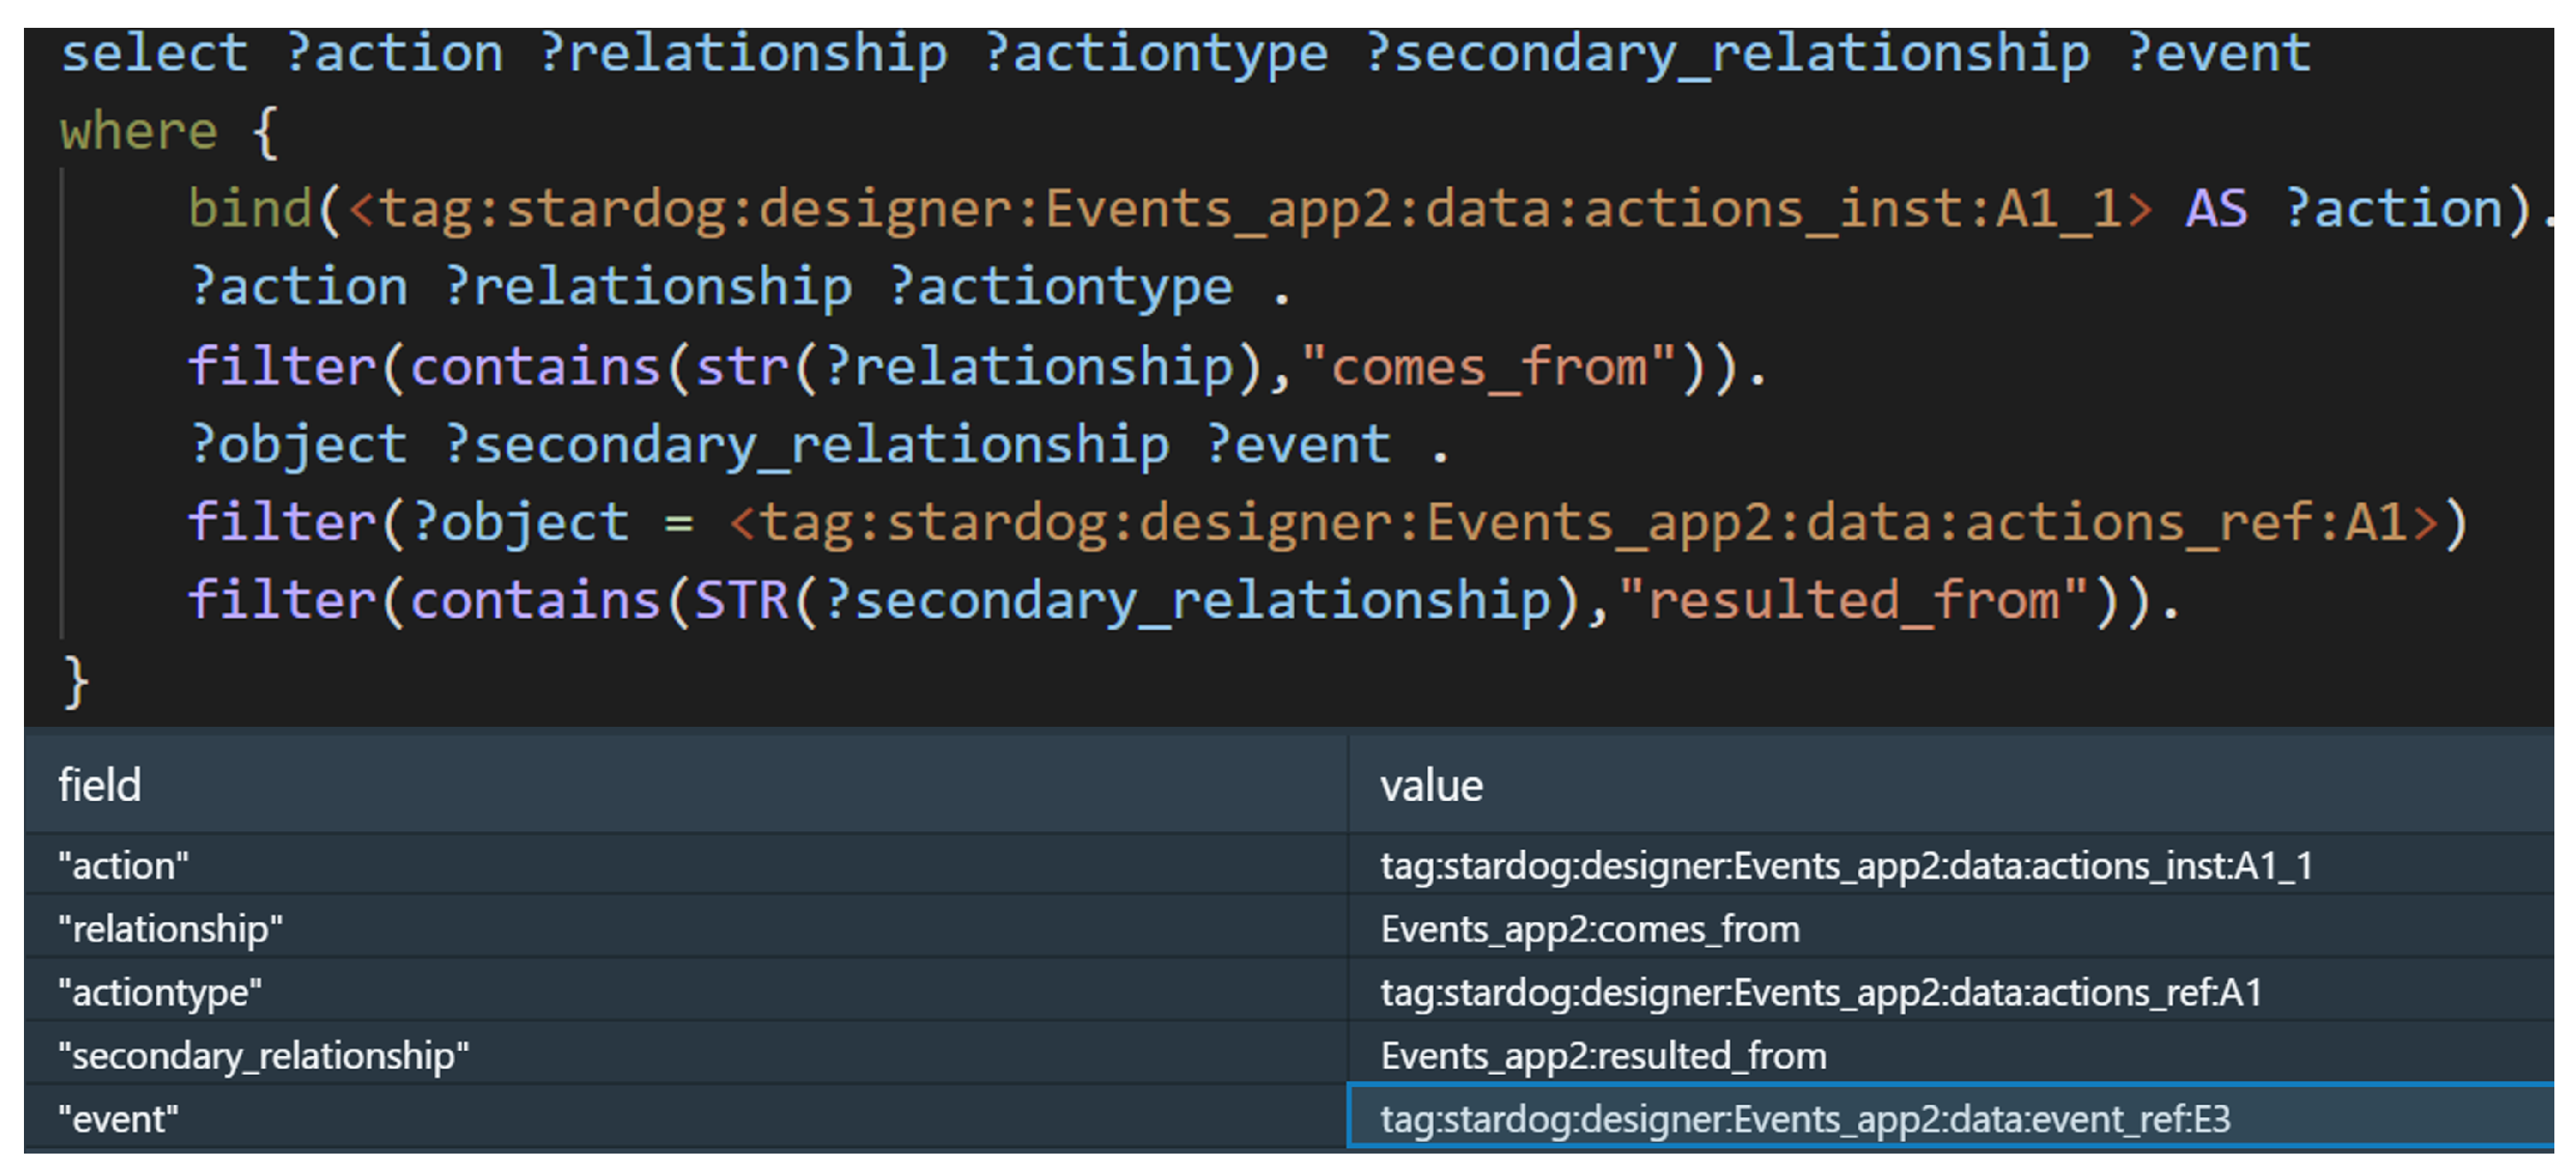2576x1176 pixels.
Task: Click the 'where' keyword in query
Action: (138, 131)
